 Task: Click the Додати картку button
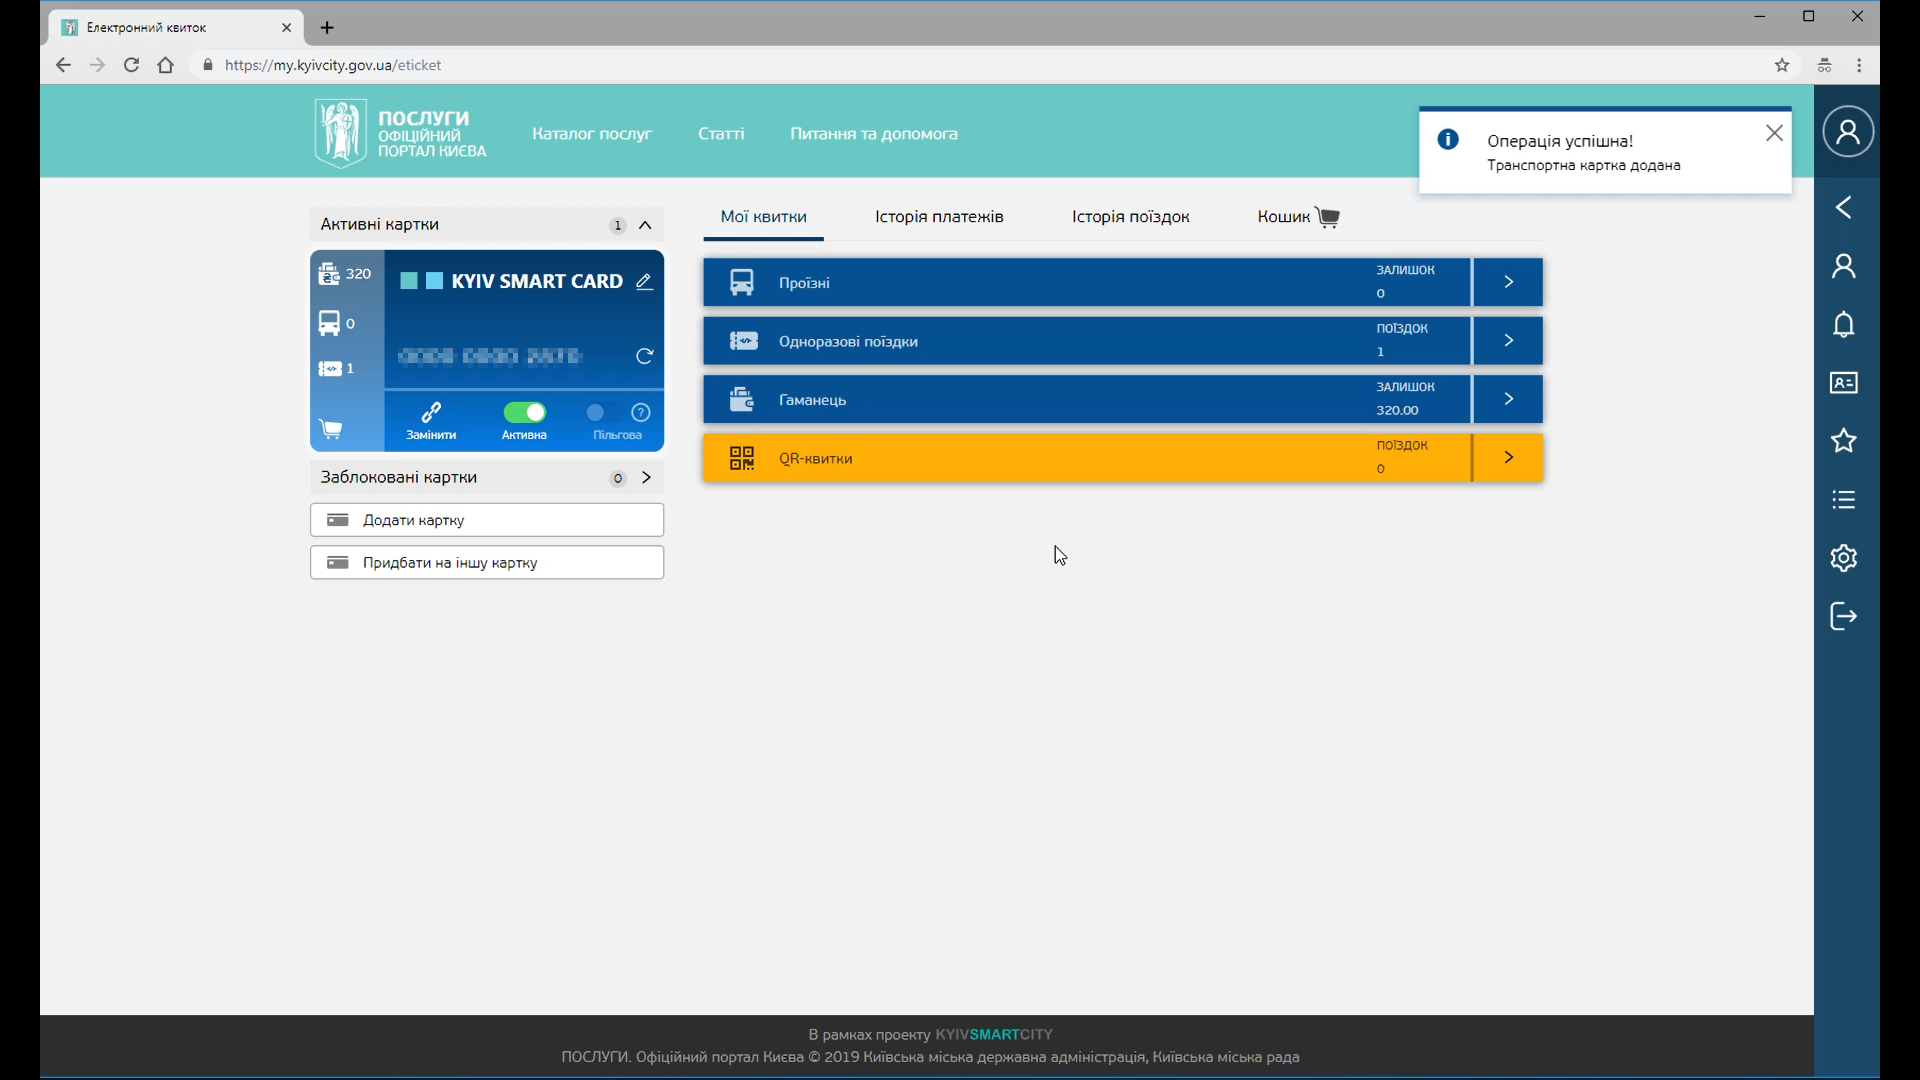[x=487, y=520]
